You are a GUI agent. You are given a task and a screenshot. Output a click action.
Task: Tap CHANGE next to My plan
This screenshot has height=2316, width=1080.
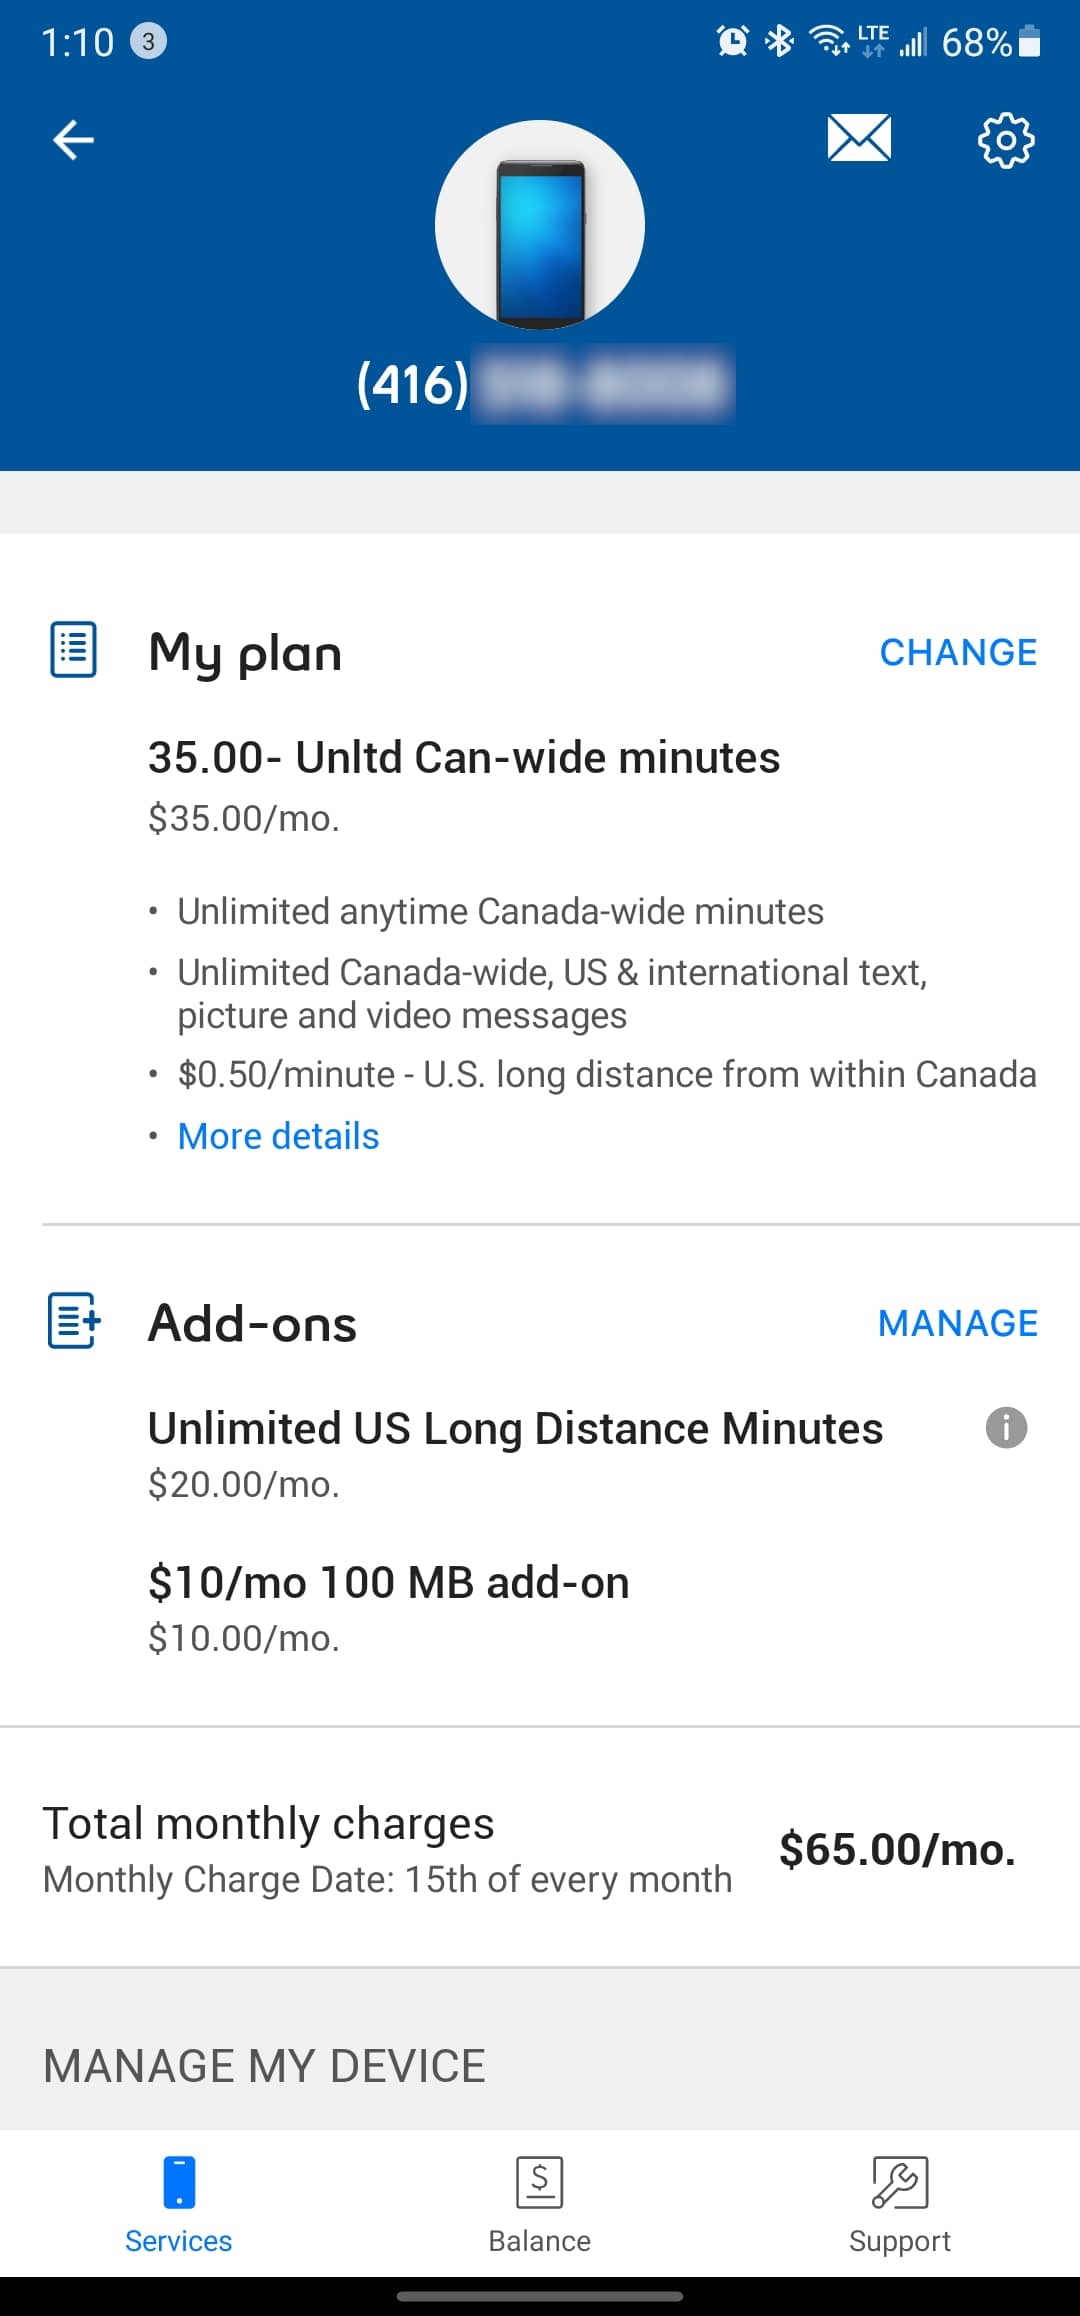coord(958,652)
